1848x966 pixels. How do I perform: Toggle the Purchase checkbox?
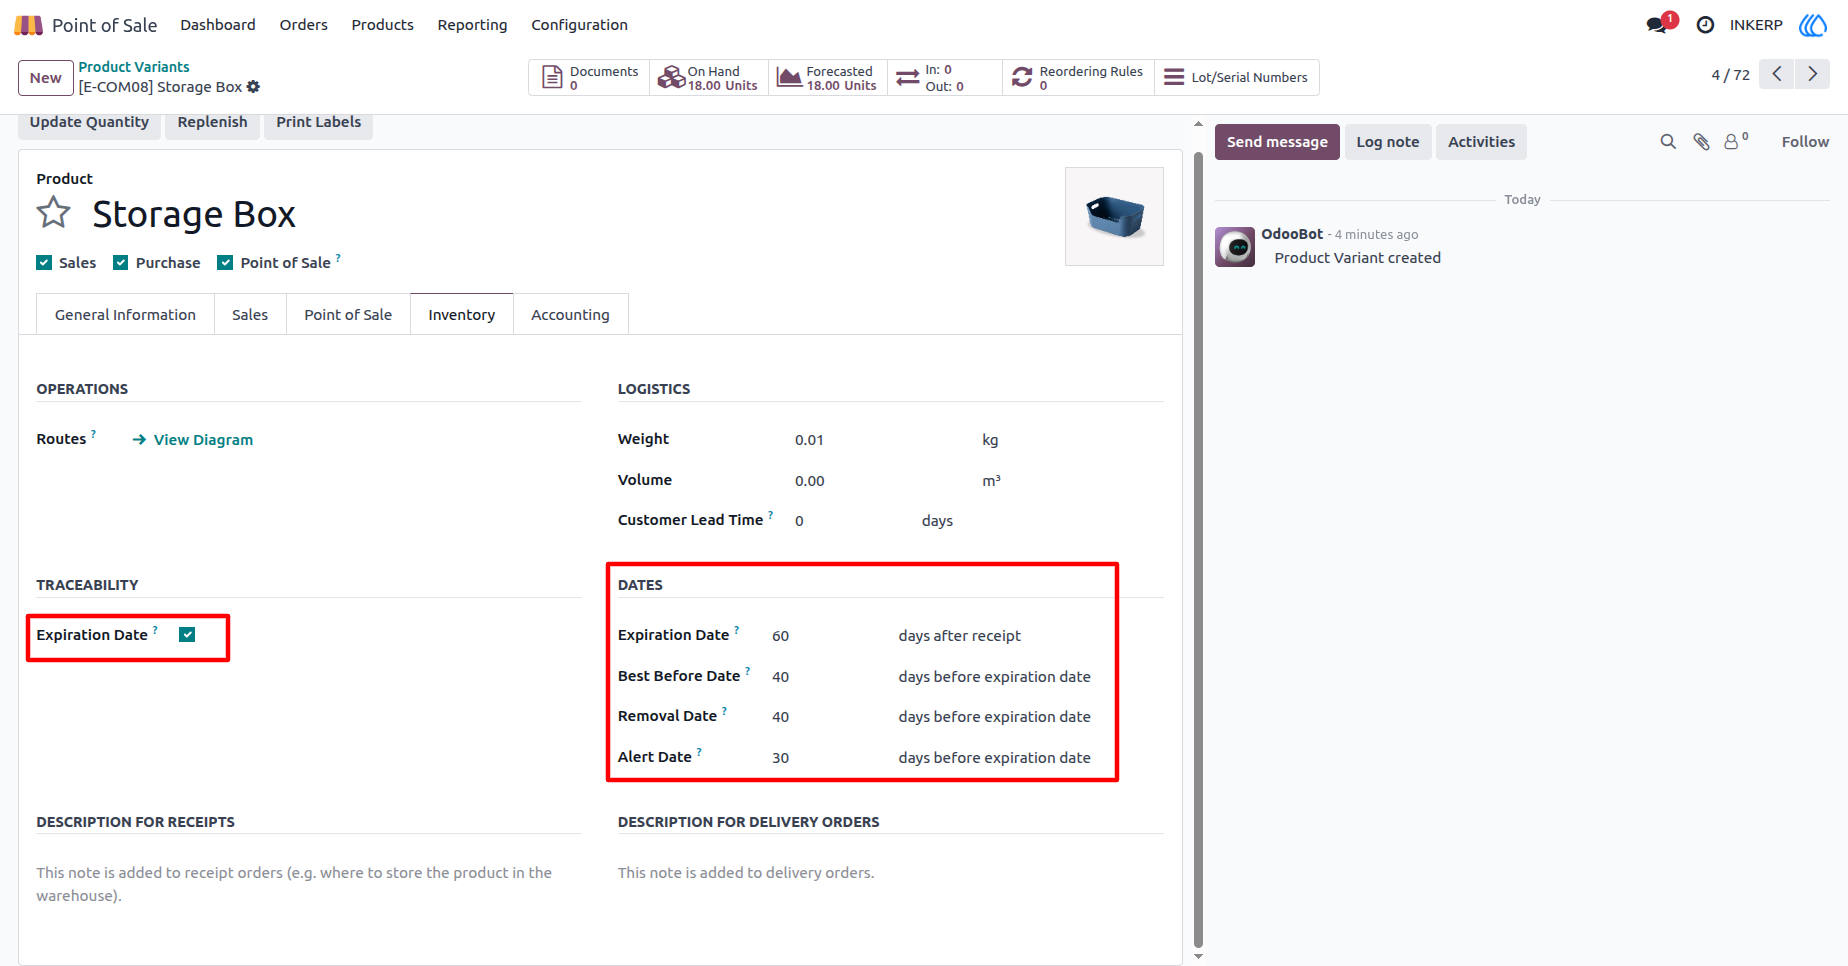[x=121, y=263]
